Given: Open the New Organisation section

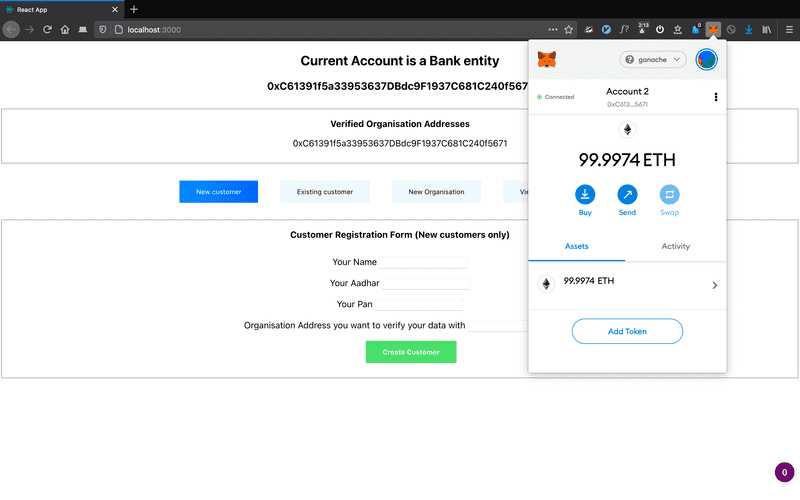Looking at the screenshot, I should tap(436, 192).
